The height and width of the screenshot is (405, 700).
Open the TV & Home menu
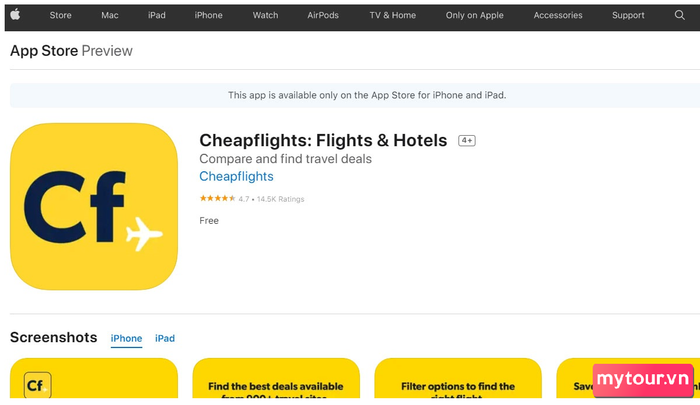tap(392, 15)
